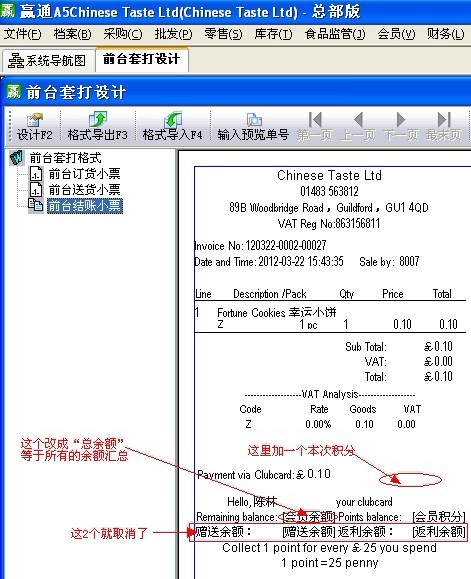The image size is (471, 579).
Task: Open the 零售(S) menu
Action: point(223,34)
